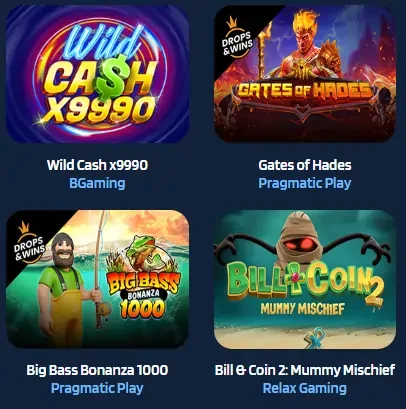This screenshot has width=406, height=409.
Task: Open the Gates of Hades game title
Action: [305, 165]
